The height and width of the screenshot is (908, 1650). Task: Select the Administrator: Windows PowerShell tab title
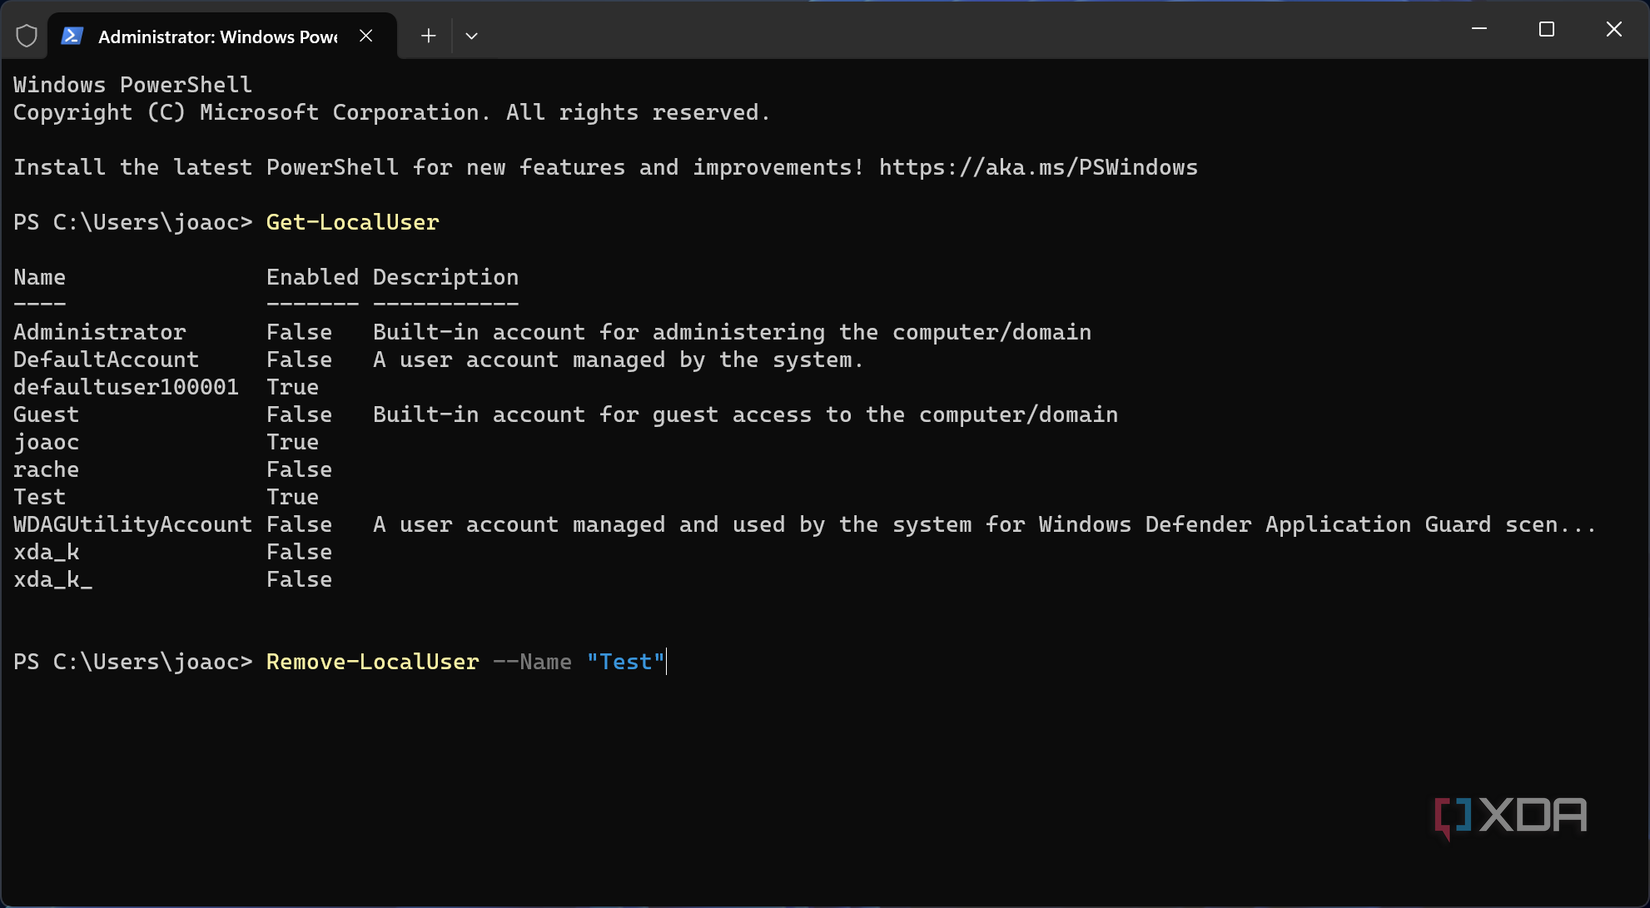(217, 37)
